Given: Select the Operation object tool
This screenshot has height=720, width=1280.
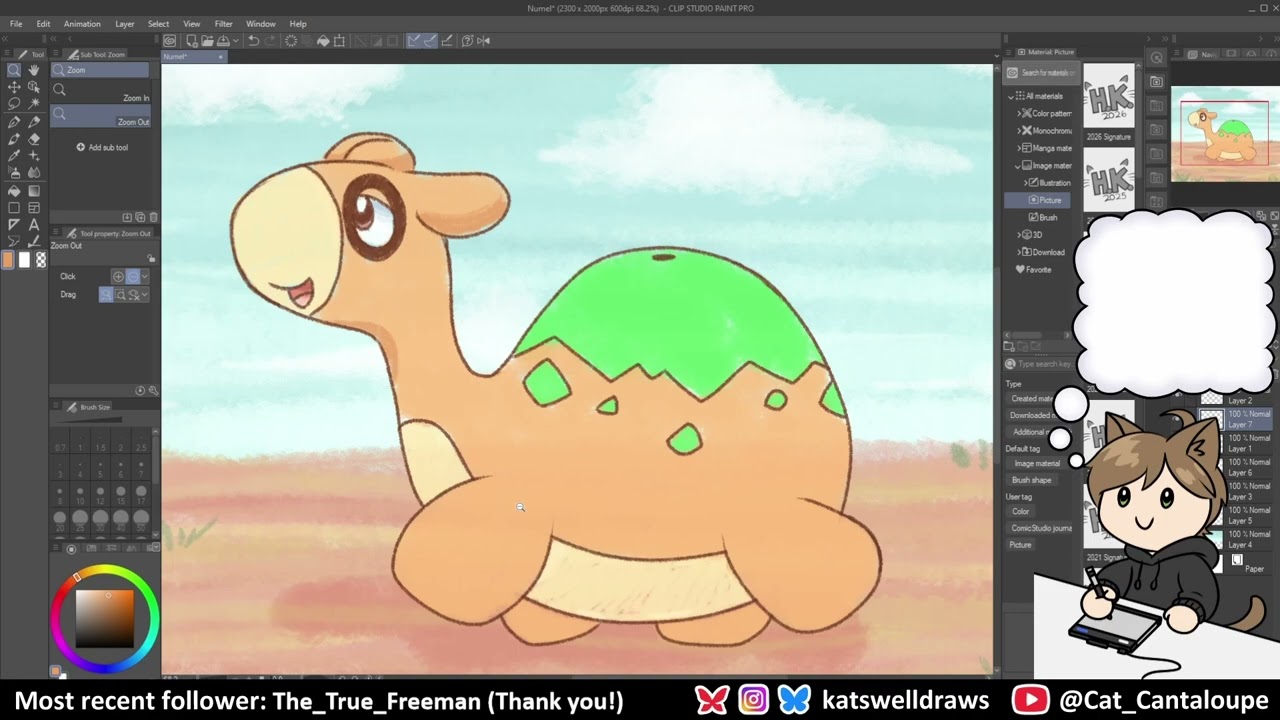Looking at the screenshot, I should pos(34,87).
